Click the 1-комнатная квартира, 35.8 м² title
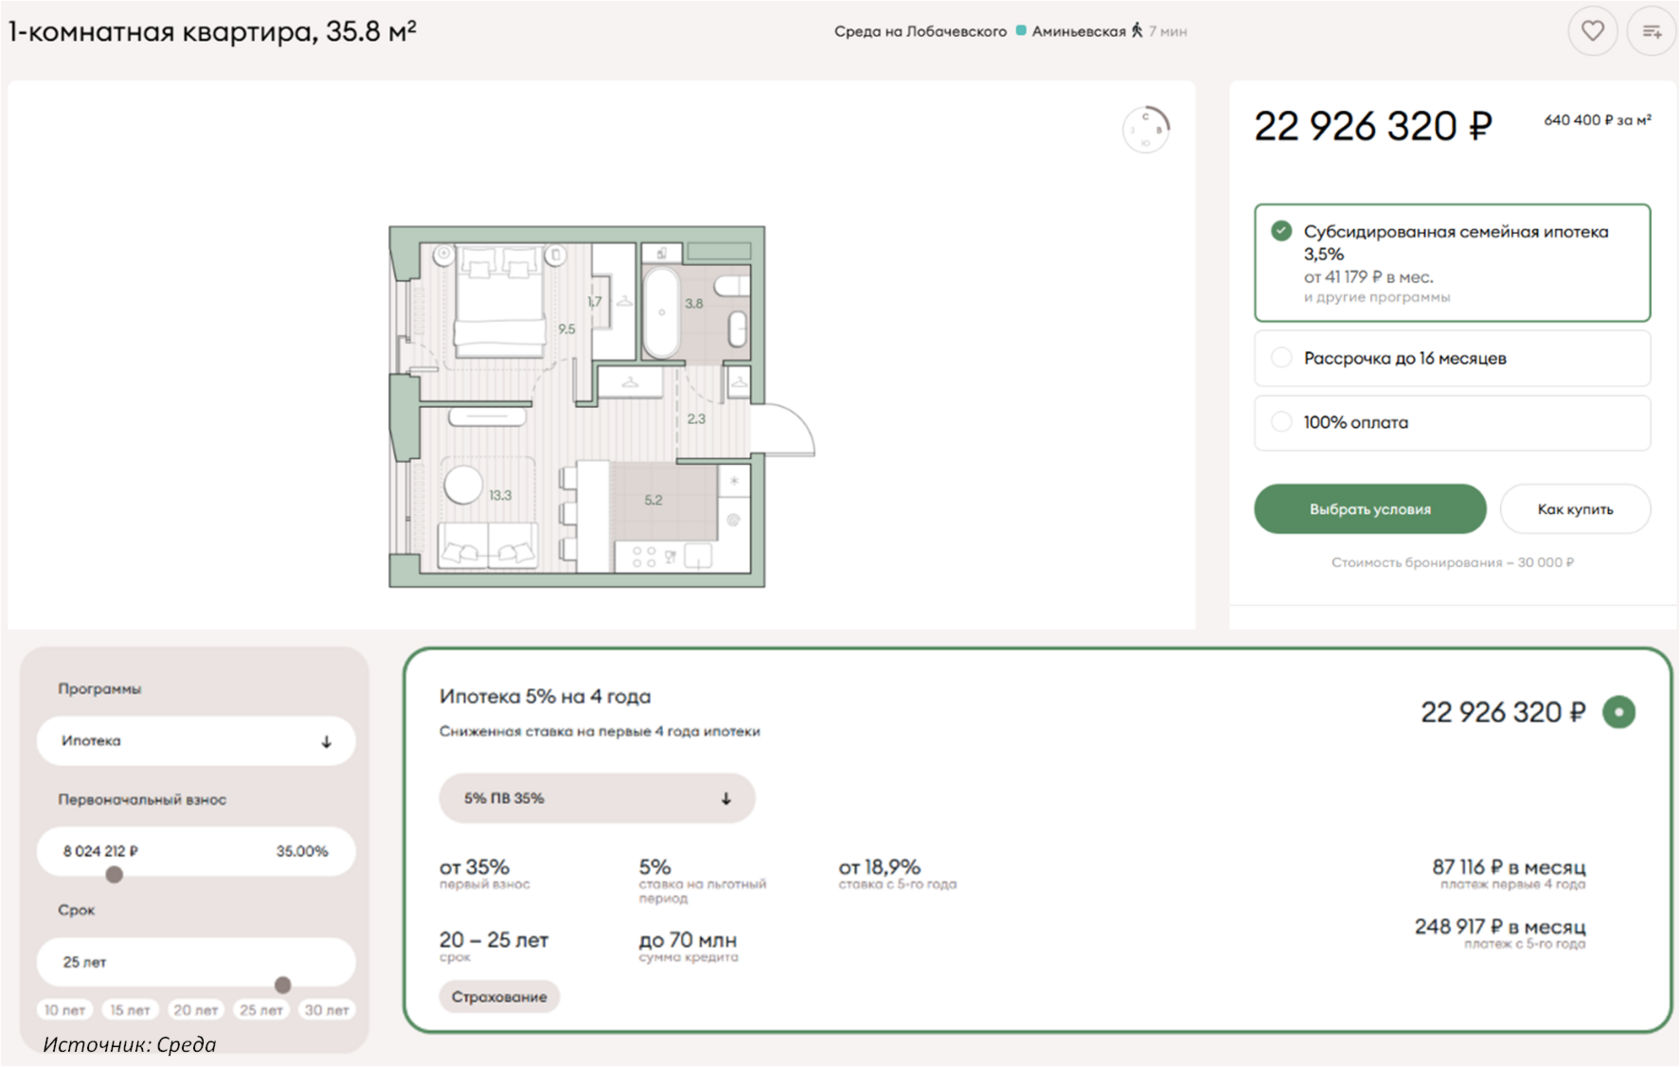1680x1067 pixels. tap(212, 31)
